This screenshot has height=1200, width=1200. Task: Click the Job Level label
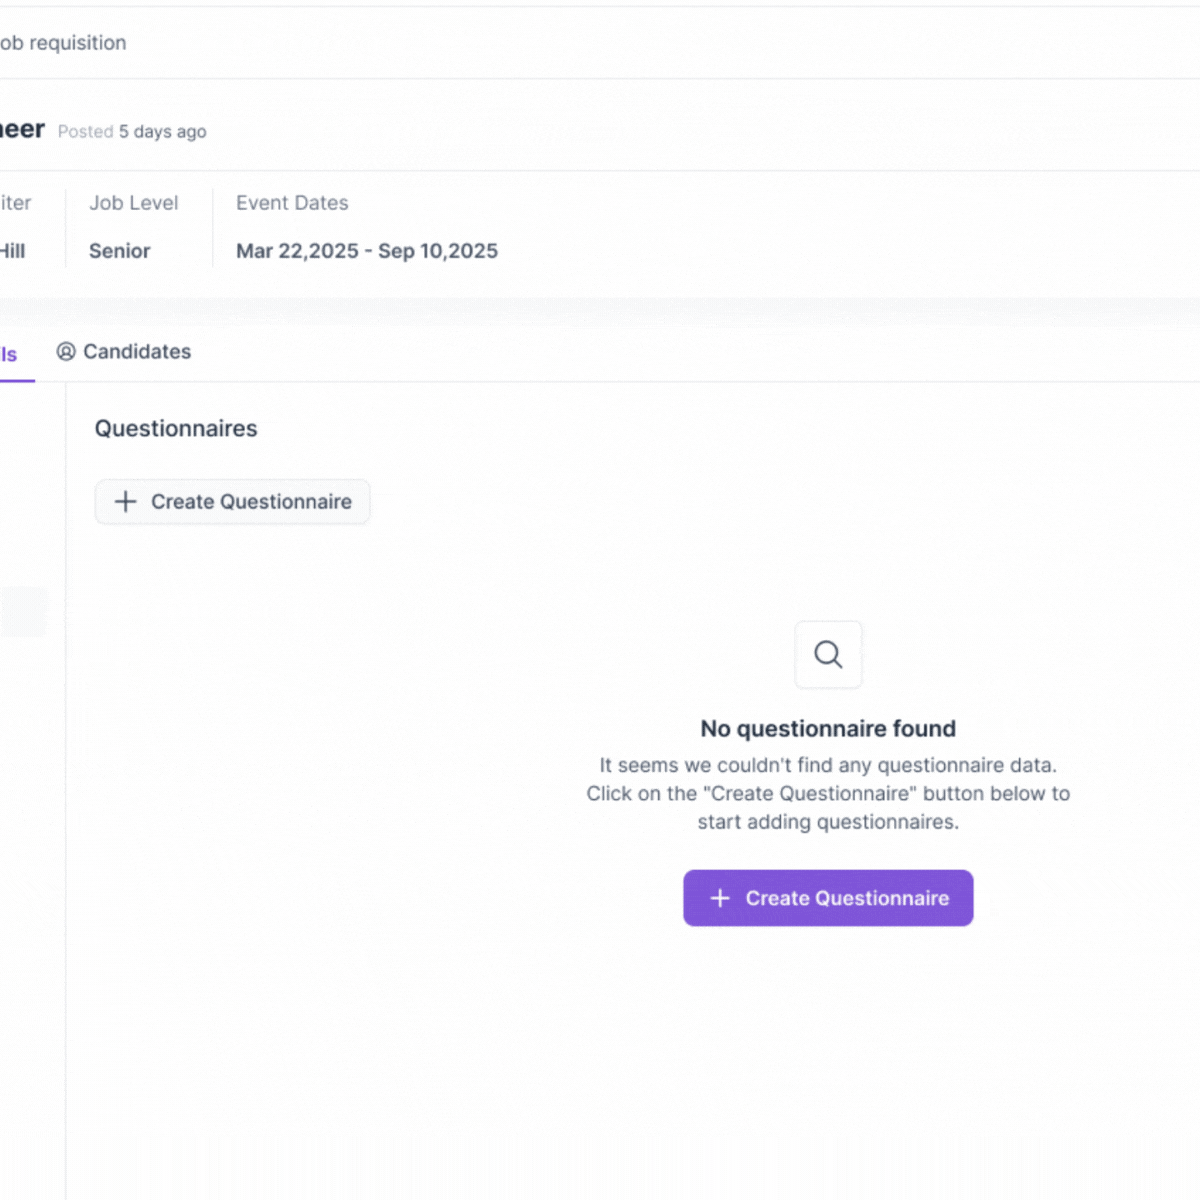pos(133,203)
